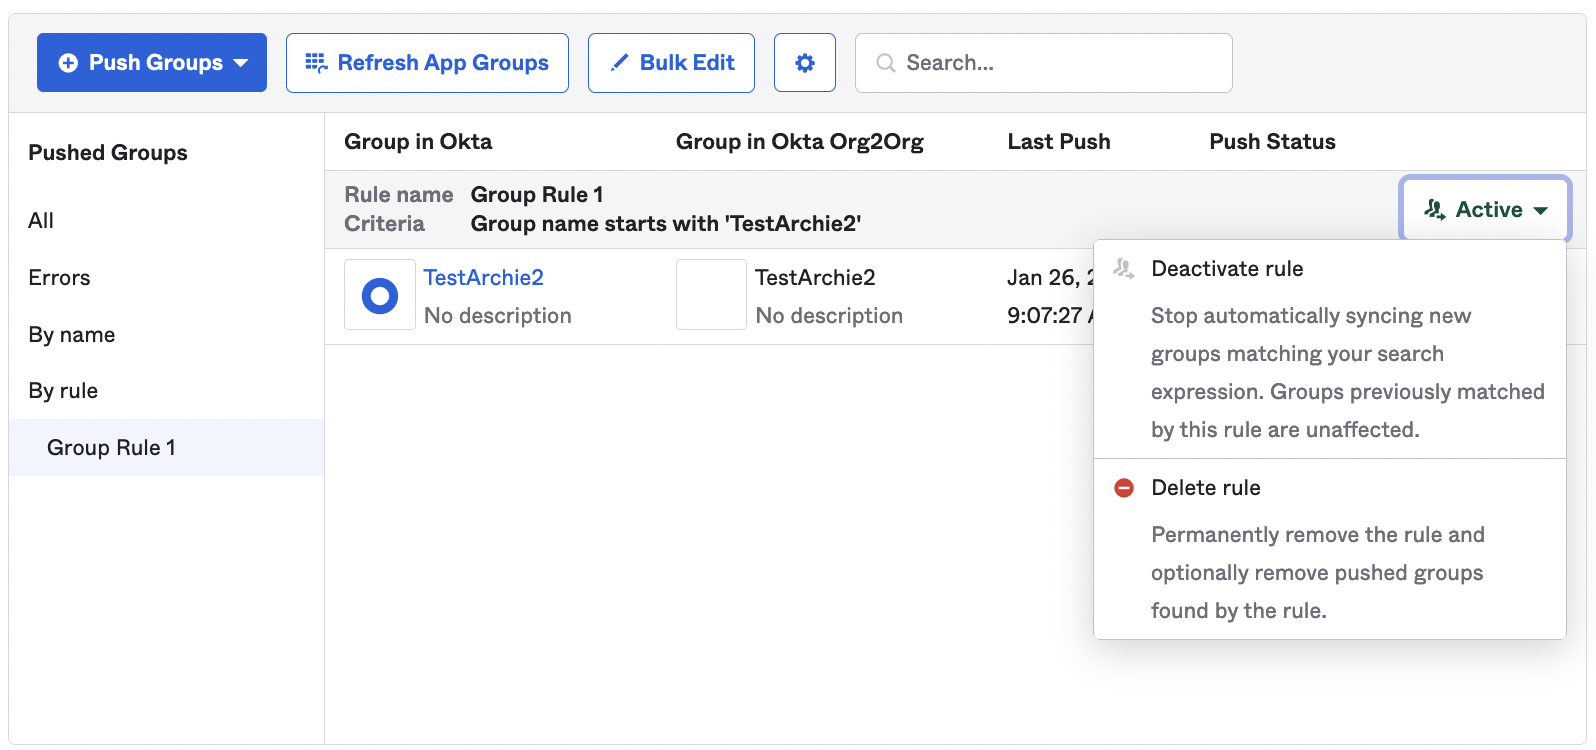
Task: Click the pencil icon in Bulk Edit
Action: coord(619,63)
